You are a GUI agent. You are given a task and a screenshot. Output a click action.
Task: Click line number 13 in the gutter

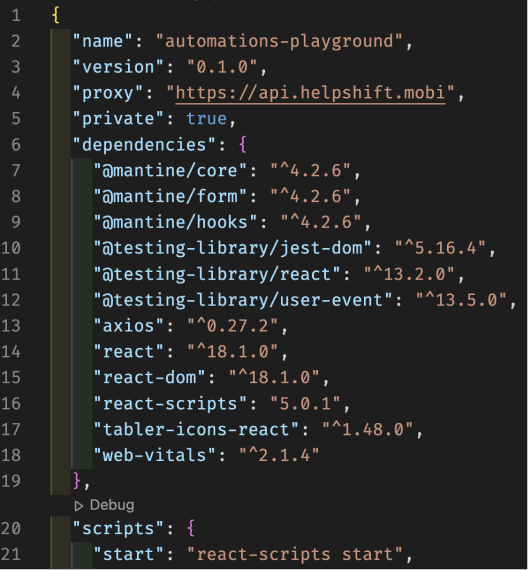pos(11,326)
